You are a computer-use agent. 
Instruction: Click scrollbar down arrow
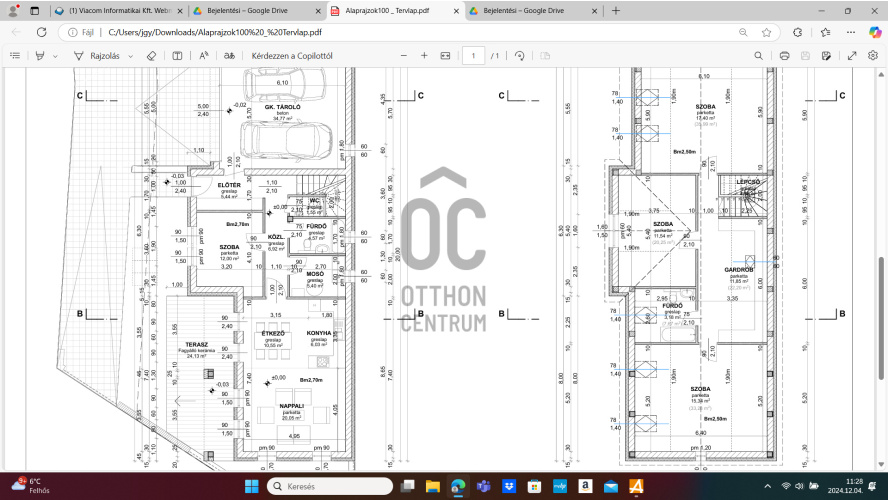881,465
